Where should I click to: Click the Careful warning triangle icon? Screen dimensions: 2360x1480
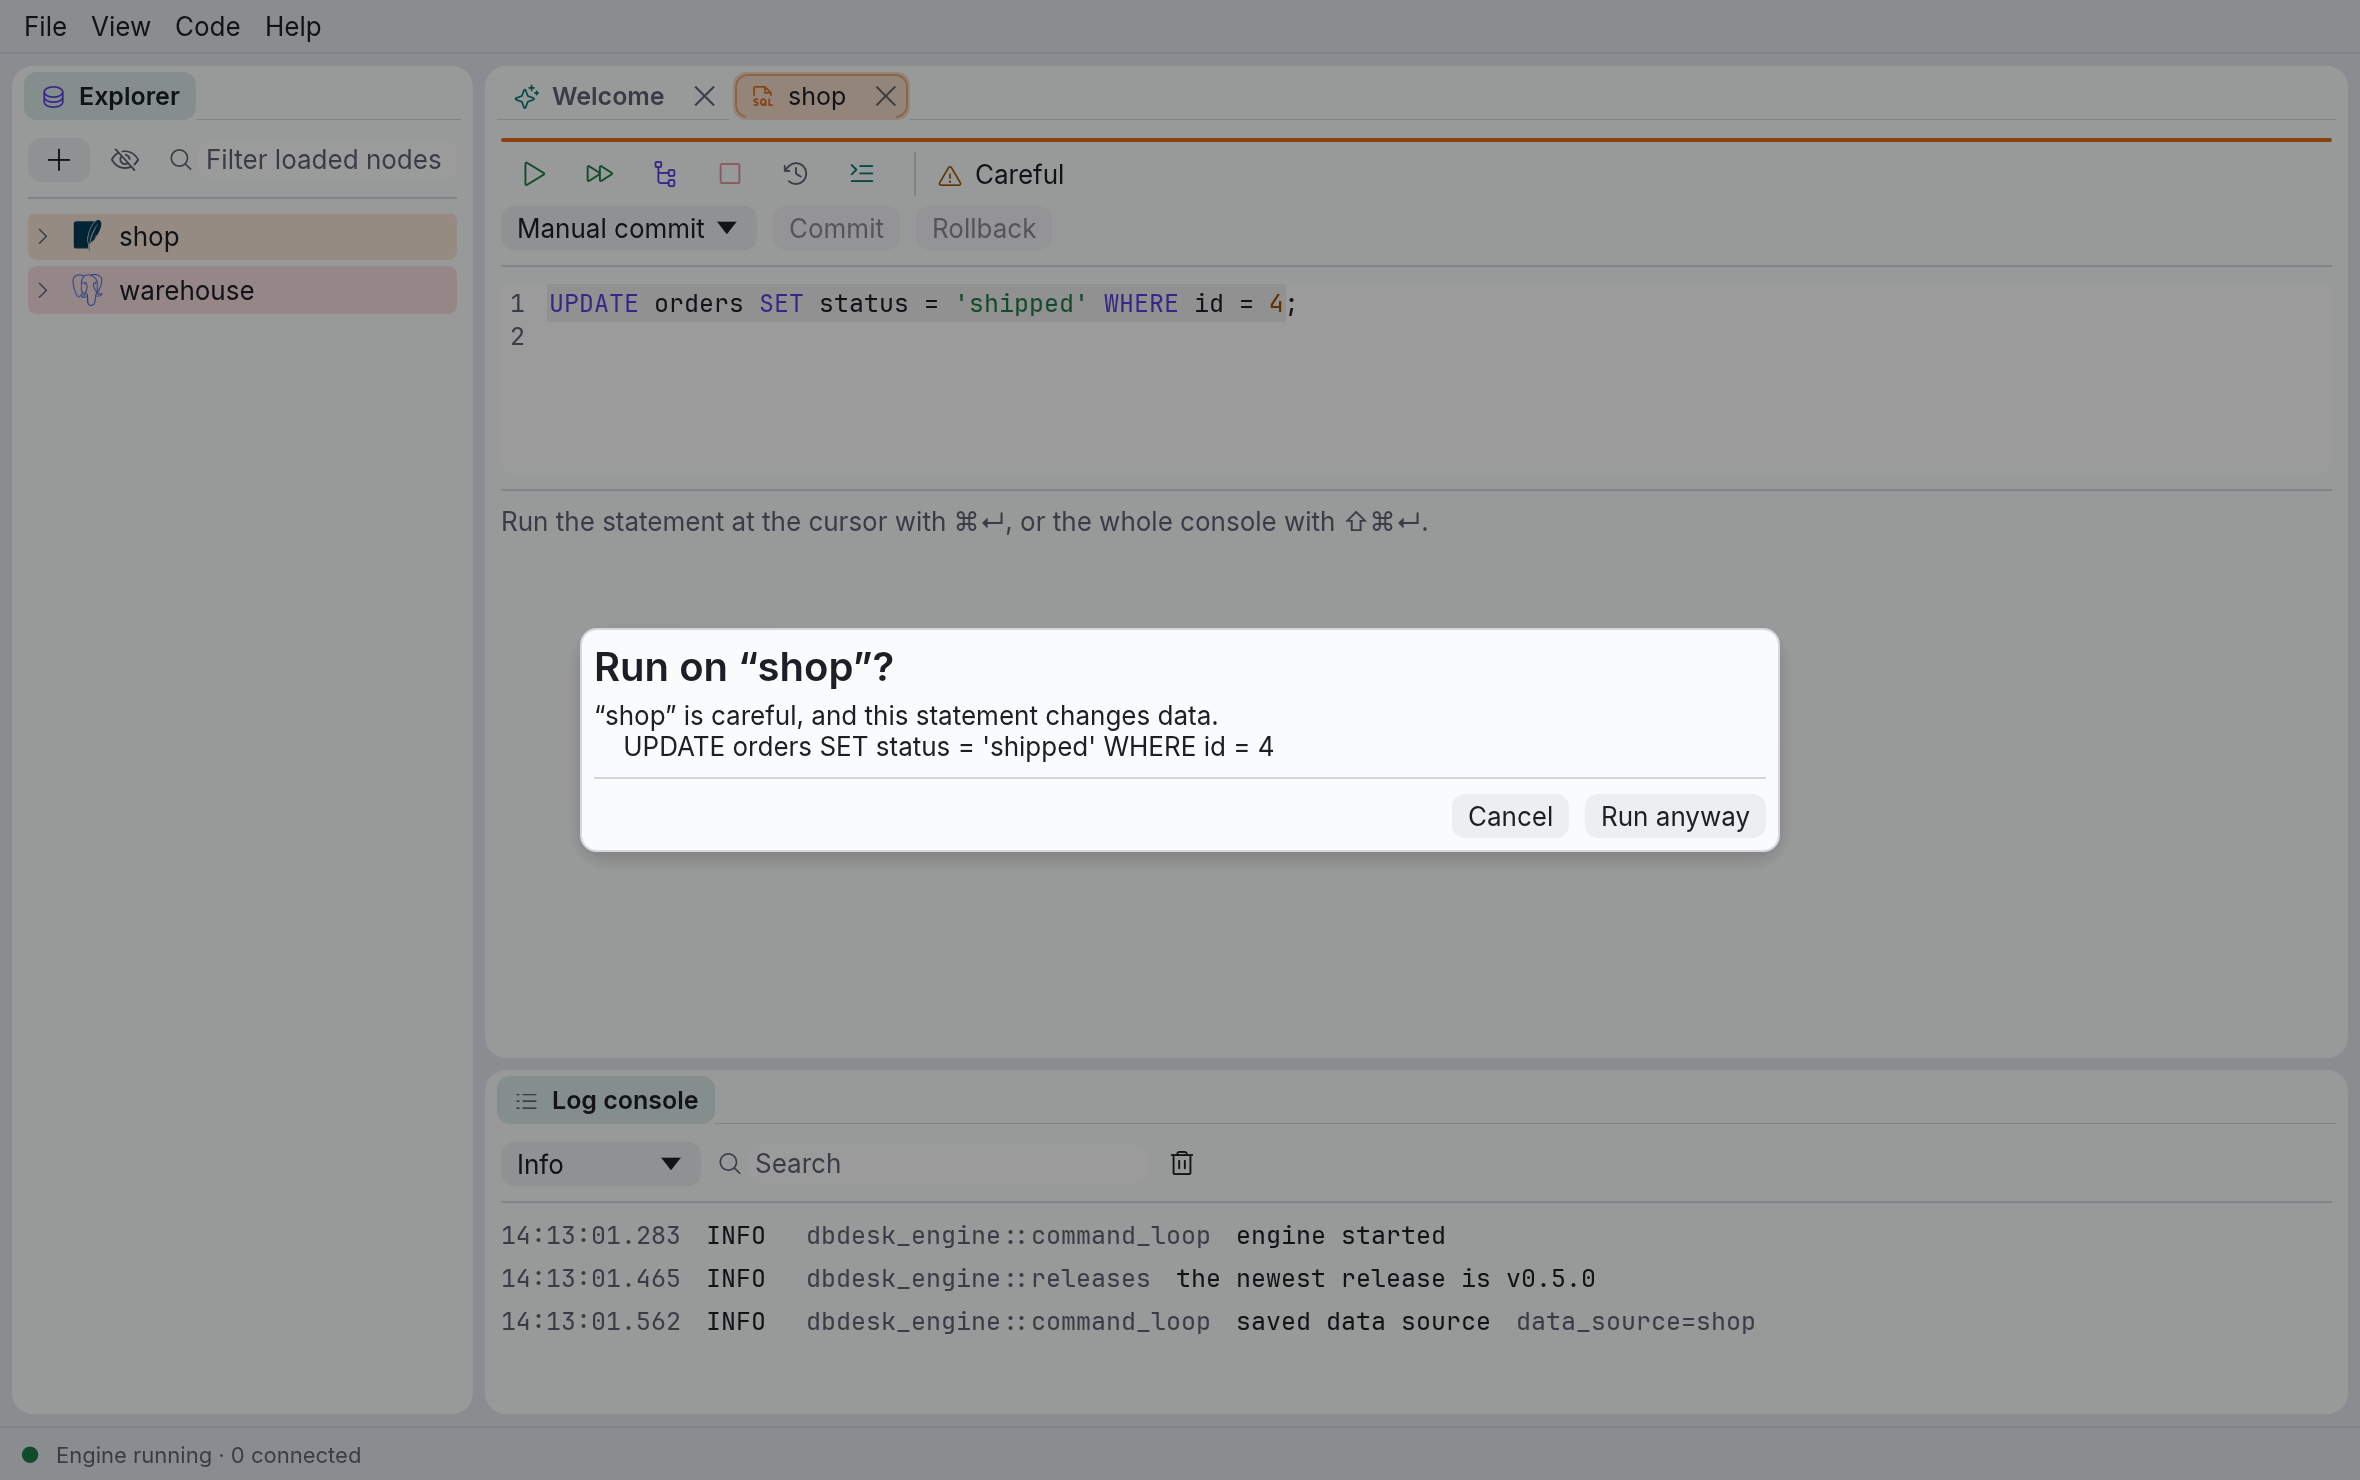pyautogui.click(x=949, y=176)
